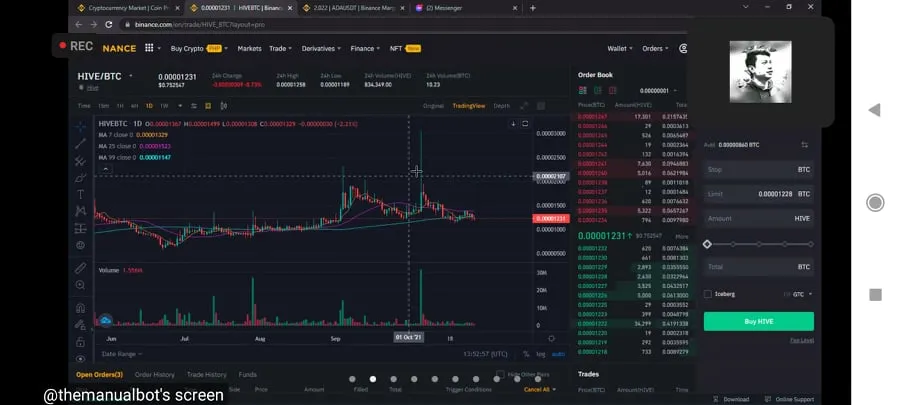Image resolution: width=900 pixels, height=405 pixels.
Task: Click the cloud icon on volume pane
Action: click(x=106, y=321)
